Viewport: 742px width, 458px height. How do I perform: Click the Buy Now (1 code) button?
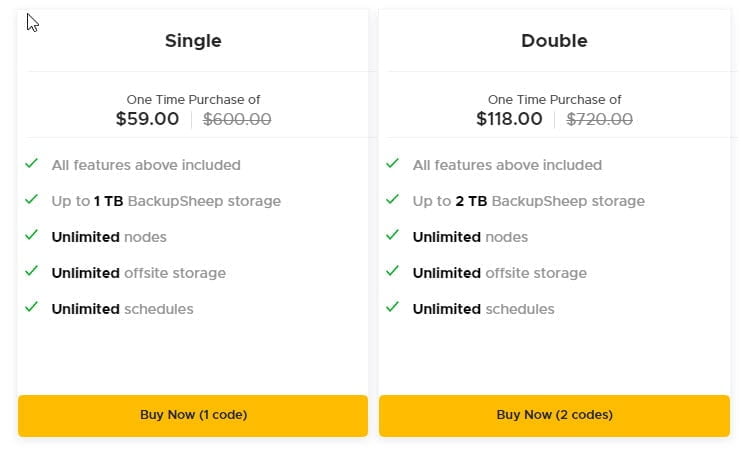(193, 415)
